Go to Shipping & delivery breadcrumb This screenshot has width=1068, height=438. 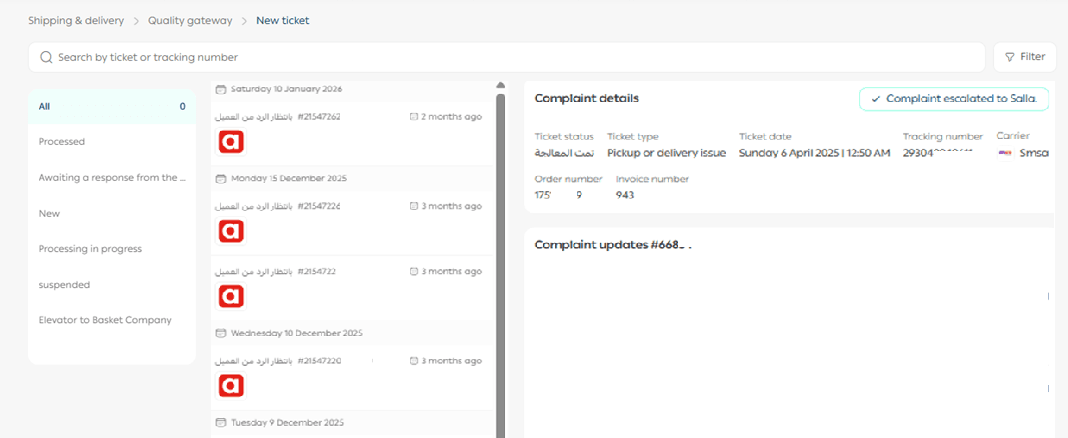tap(76, 20)
